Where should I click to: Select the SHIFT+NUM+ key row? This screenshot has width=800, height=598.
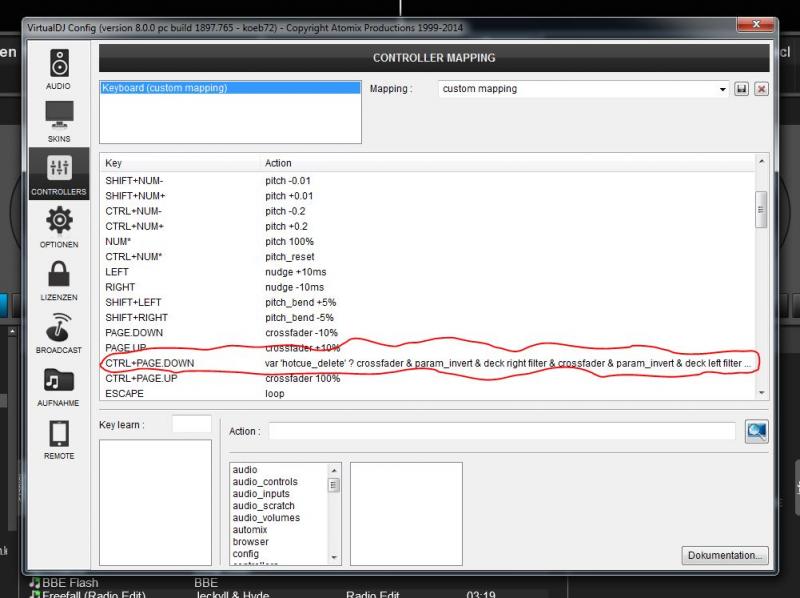428,196
